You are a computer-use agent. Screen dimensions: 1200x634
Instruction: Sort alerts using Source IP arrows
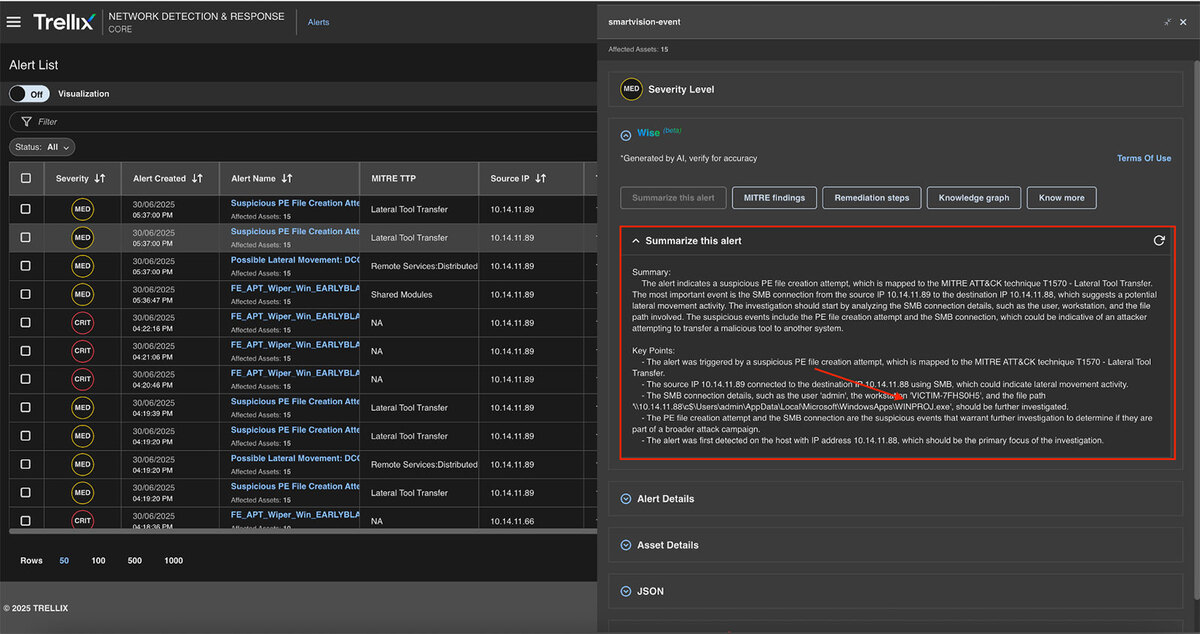541,178
